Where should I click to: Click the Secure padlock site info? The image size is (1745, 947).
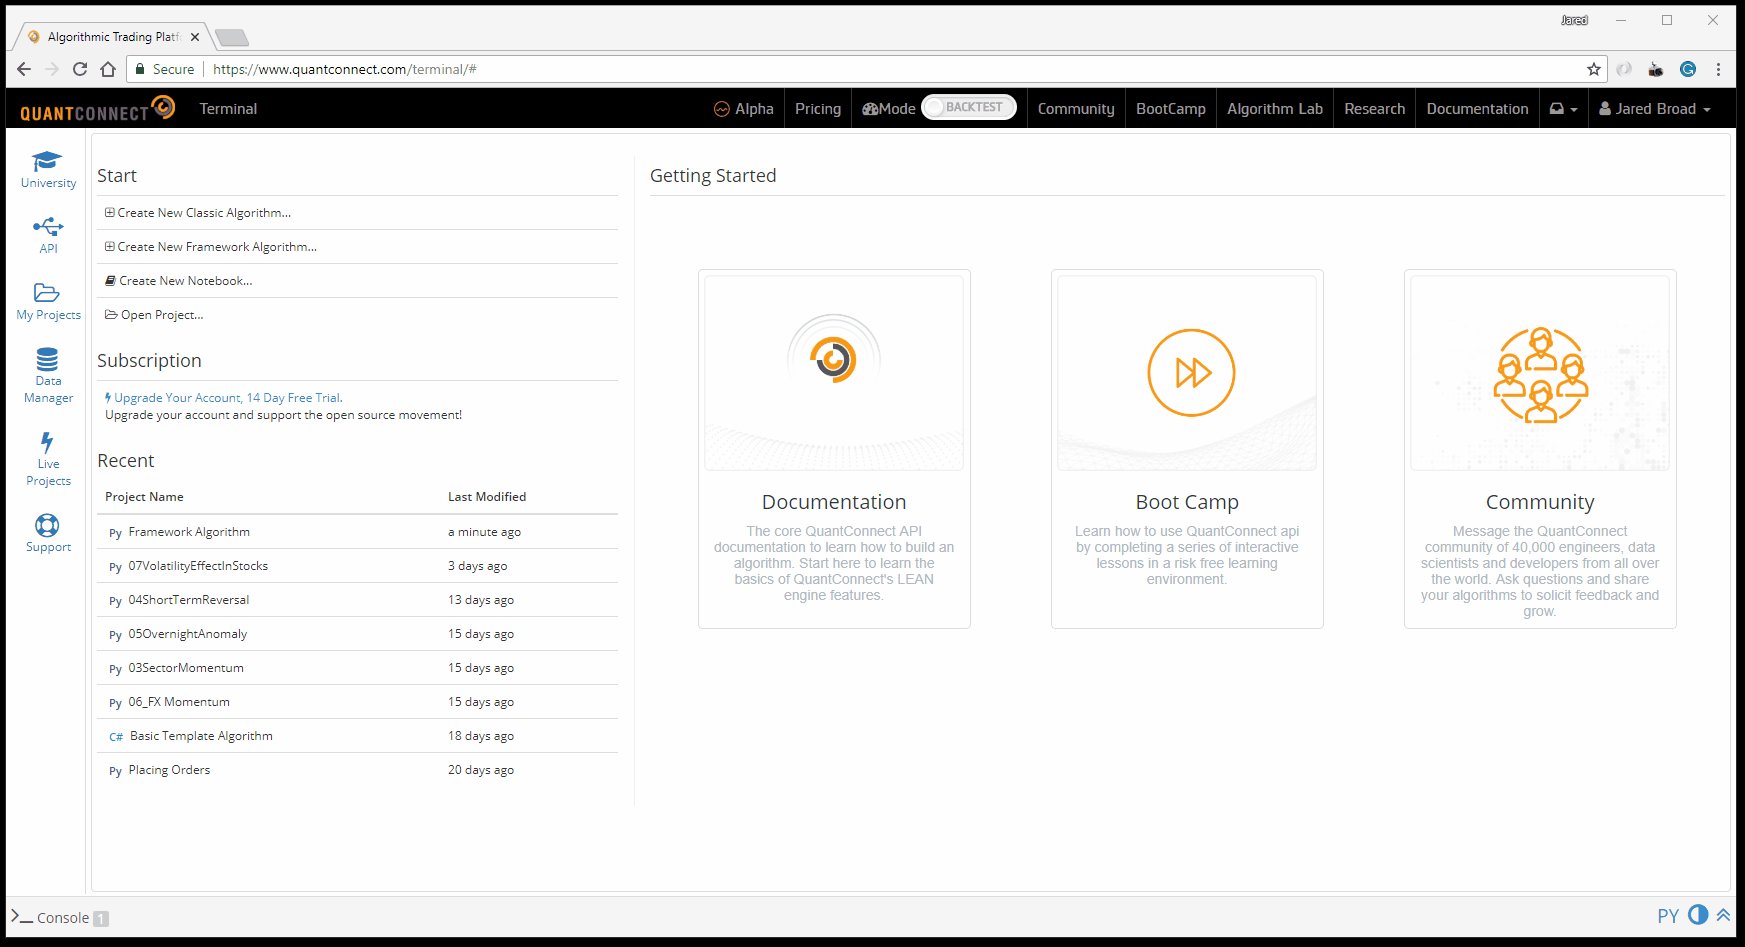(x=166, y=69)
